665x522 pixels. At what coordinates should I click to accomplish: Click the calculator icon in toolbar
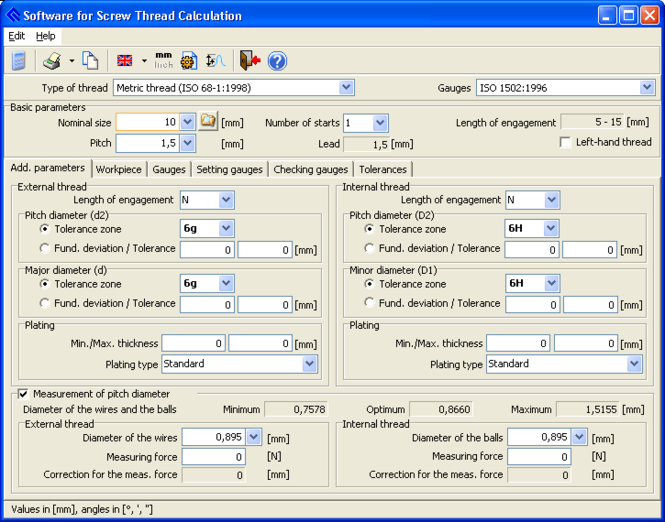[x=19, y=61]
